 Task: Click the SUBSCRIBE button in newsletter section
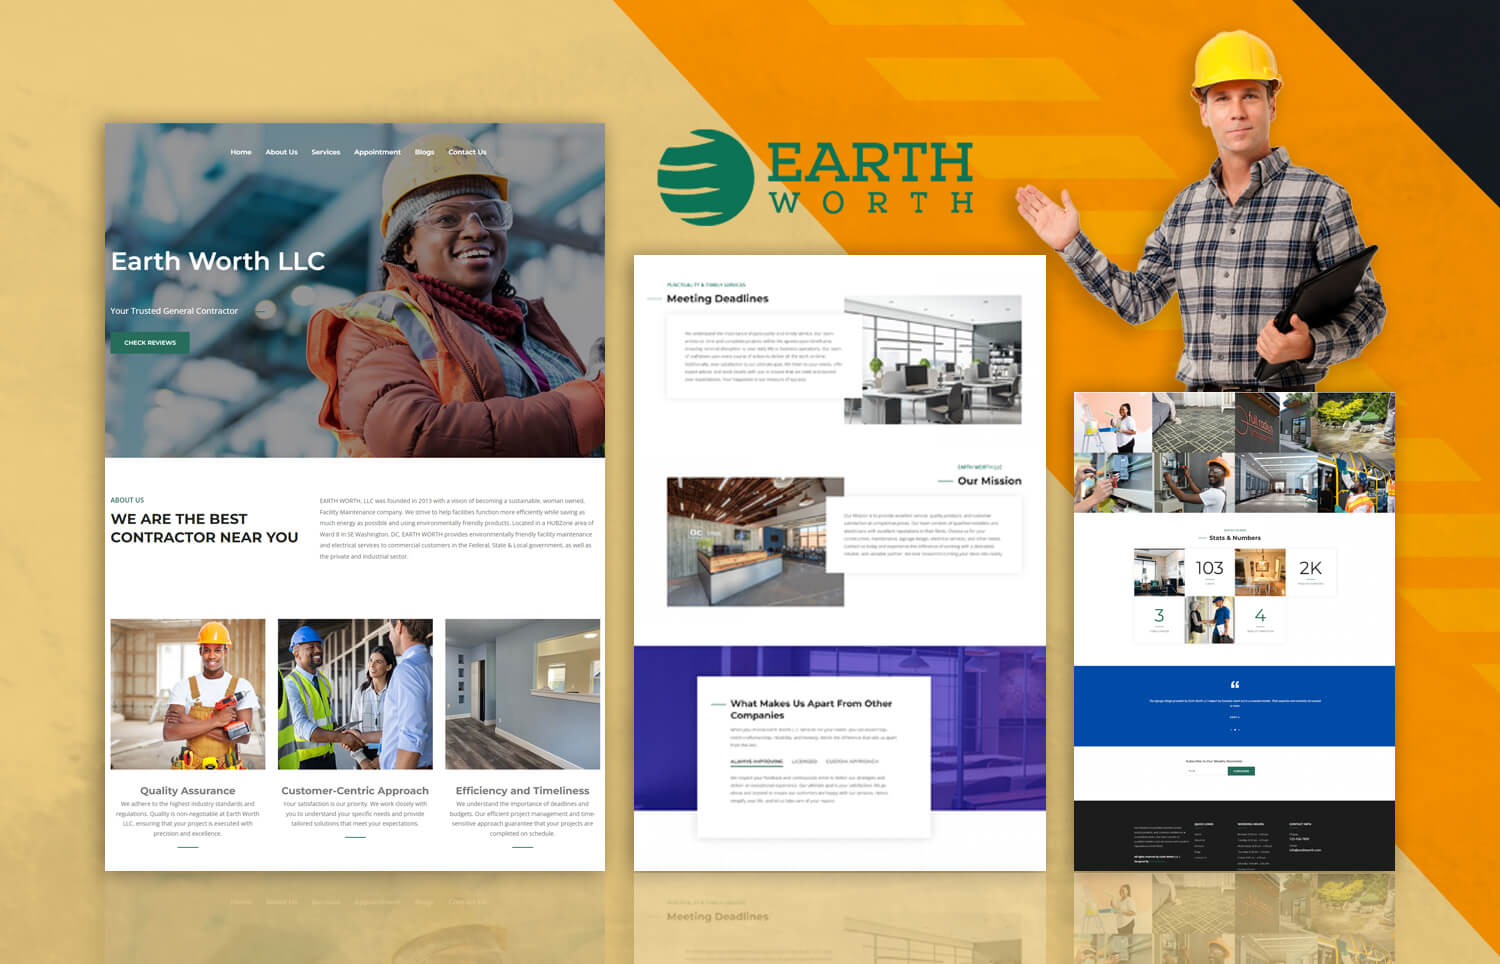[1241, 771]
